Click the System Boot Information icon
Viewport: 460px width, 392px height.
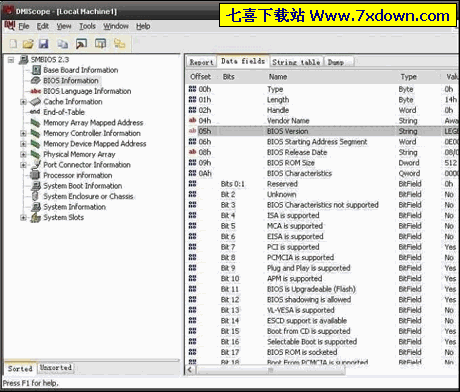[x=36, y=186]
